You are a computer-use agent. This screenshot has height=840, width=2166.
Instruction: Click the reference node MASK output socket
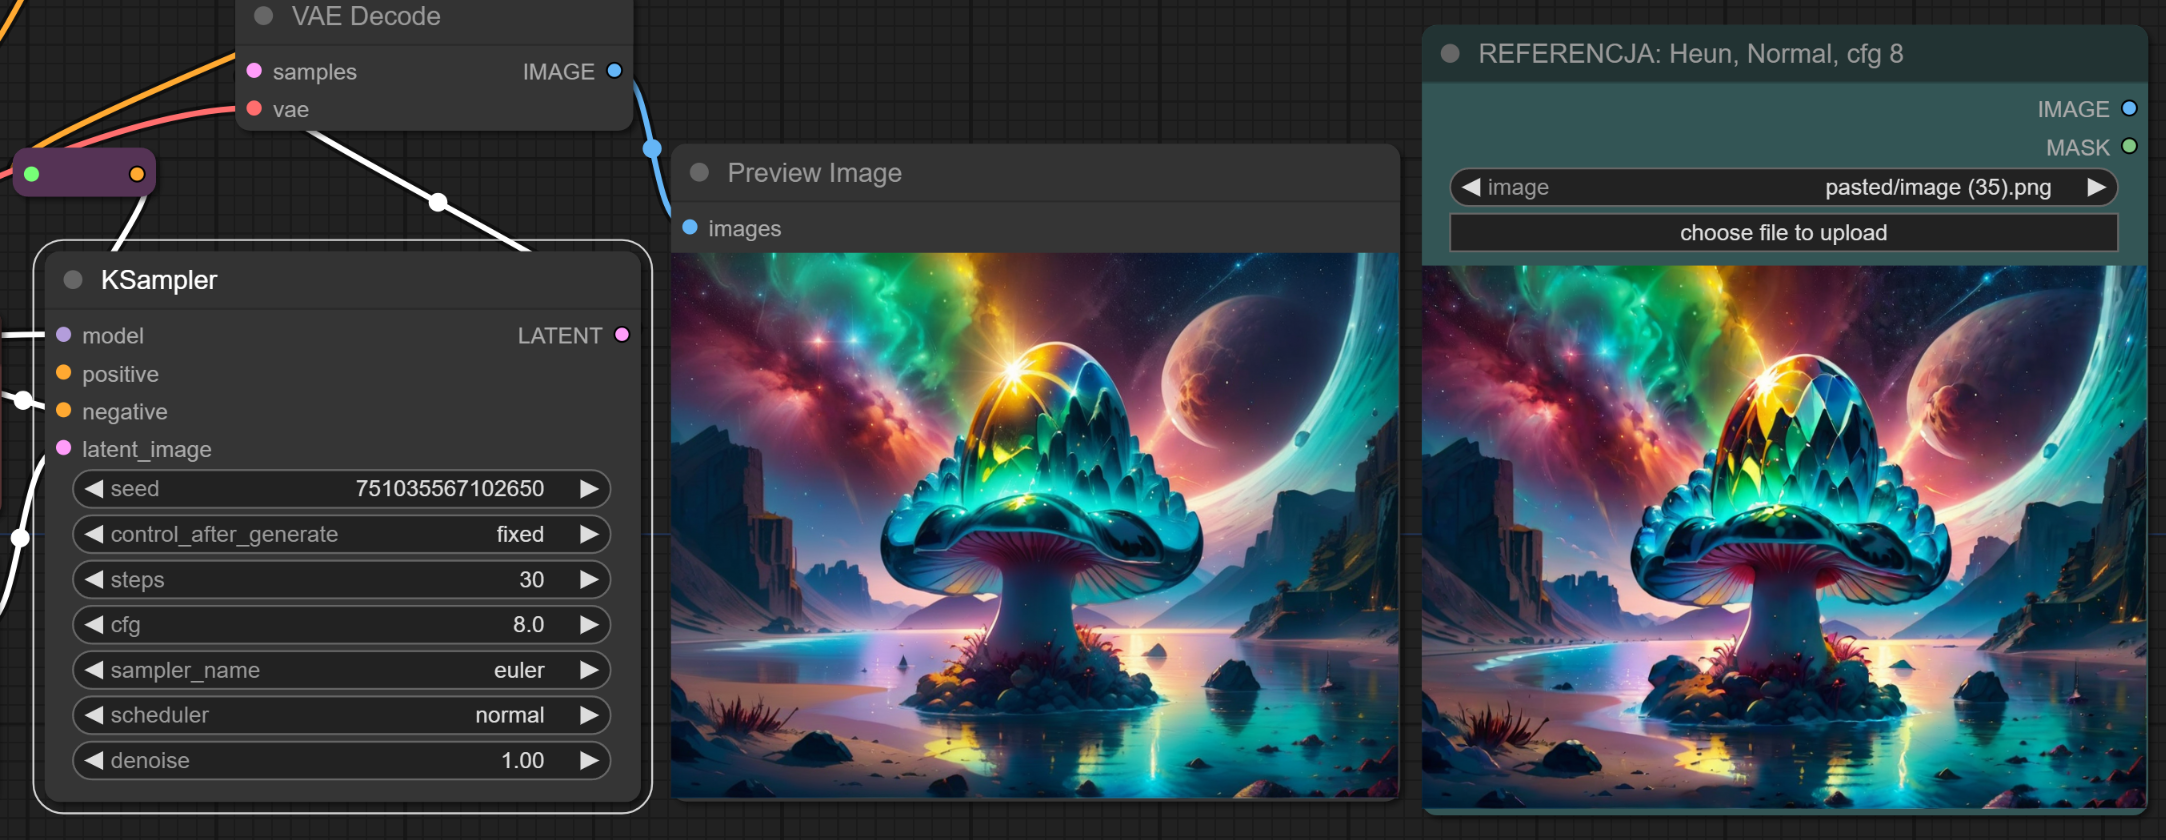pyautogui.click(x=2129, y=147)
